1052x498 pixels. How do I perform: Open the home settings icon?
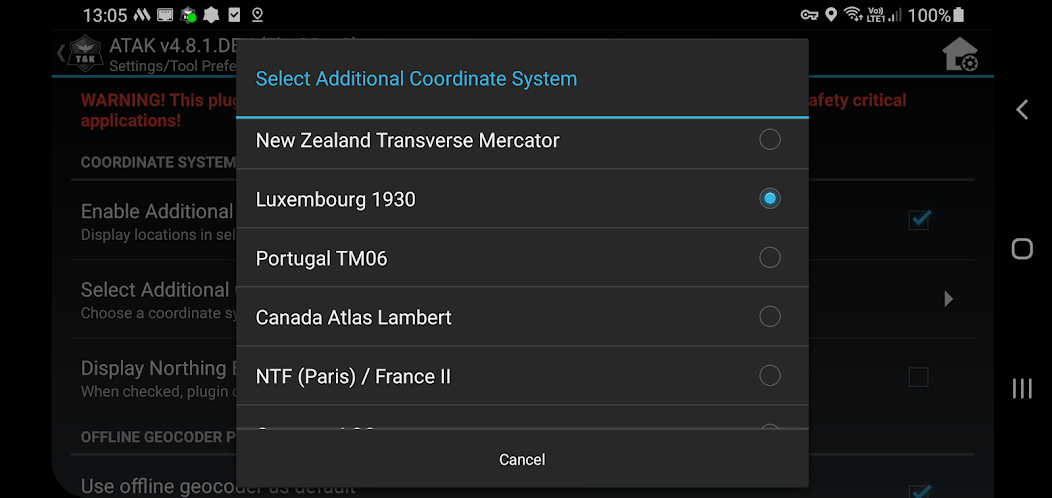[x=960, y=55]
